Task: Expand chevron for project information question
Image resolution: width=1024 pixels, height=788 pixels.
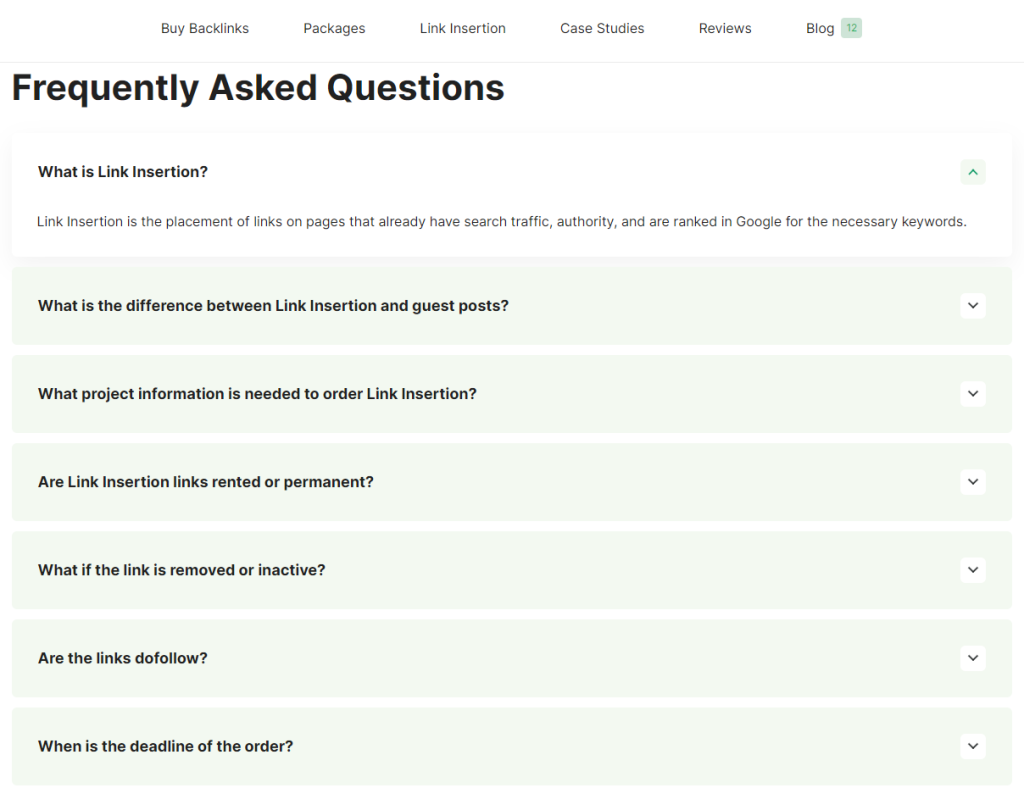Action: point(973,394)
